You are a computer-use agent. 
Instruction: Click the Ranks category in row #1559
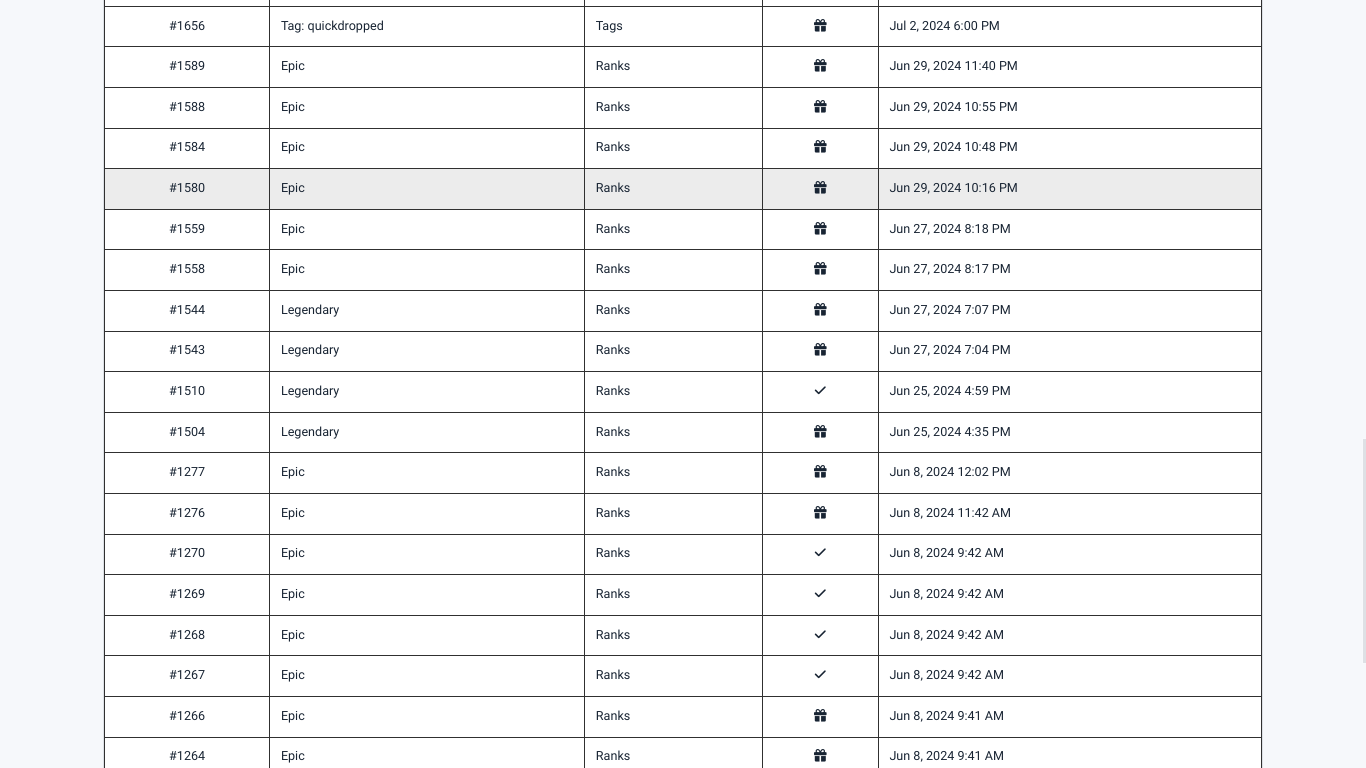(613, 229)
